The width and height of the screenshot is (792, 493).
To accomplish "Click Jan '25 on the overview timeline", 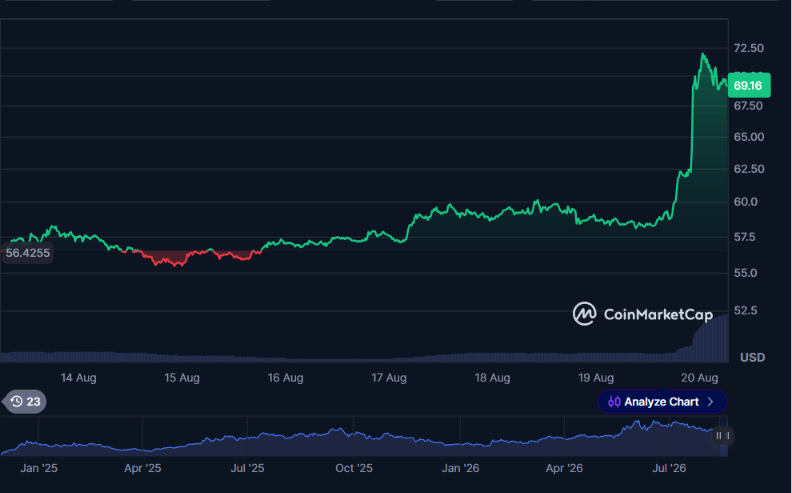I will [39, 468].
